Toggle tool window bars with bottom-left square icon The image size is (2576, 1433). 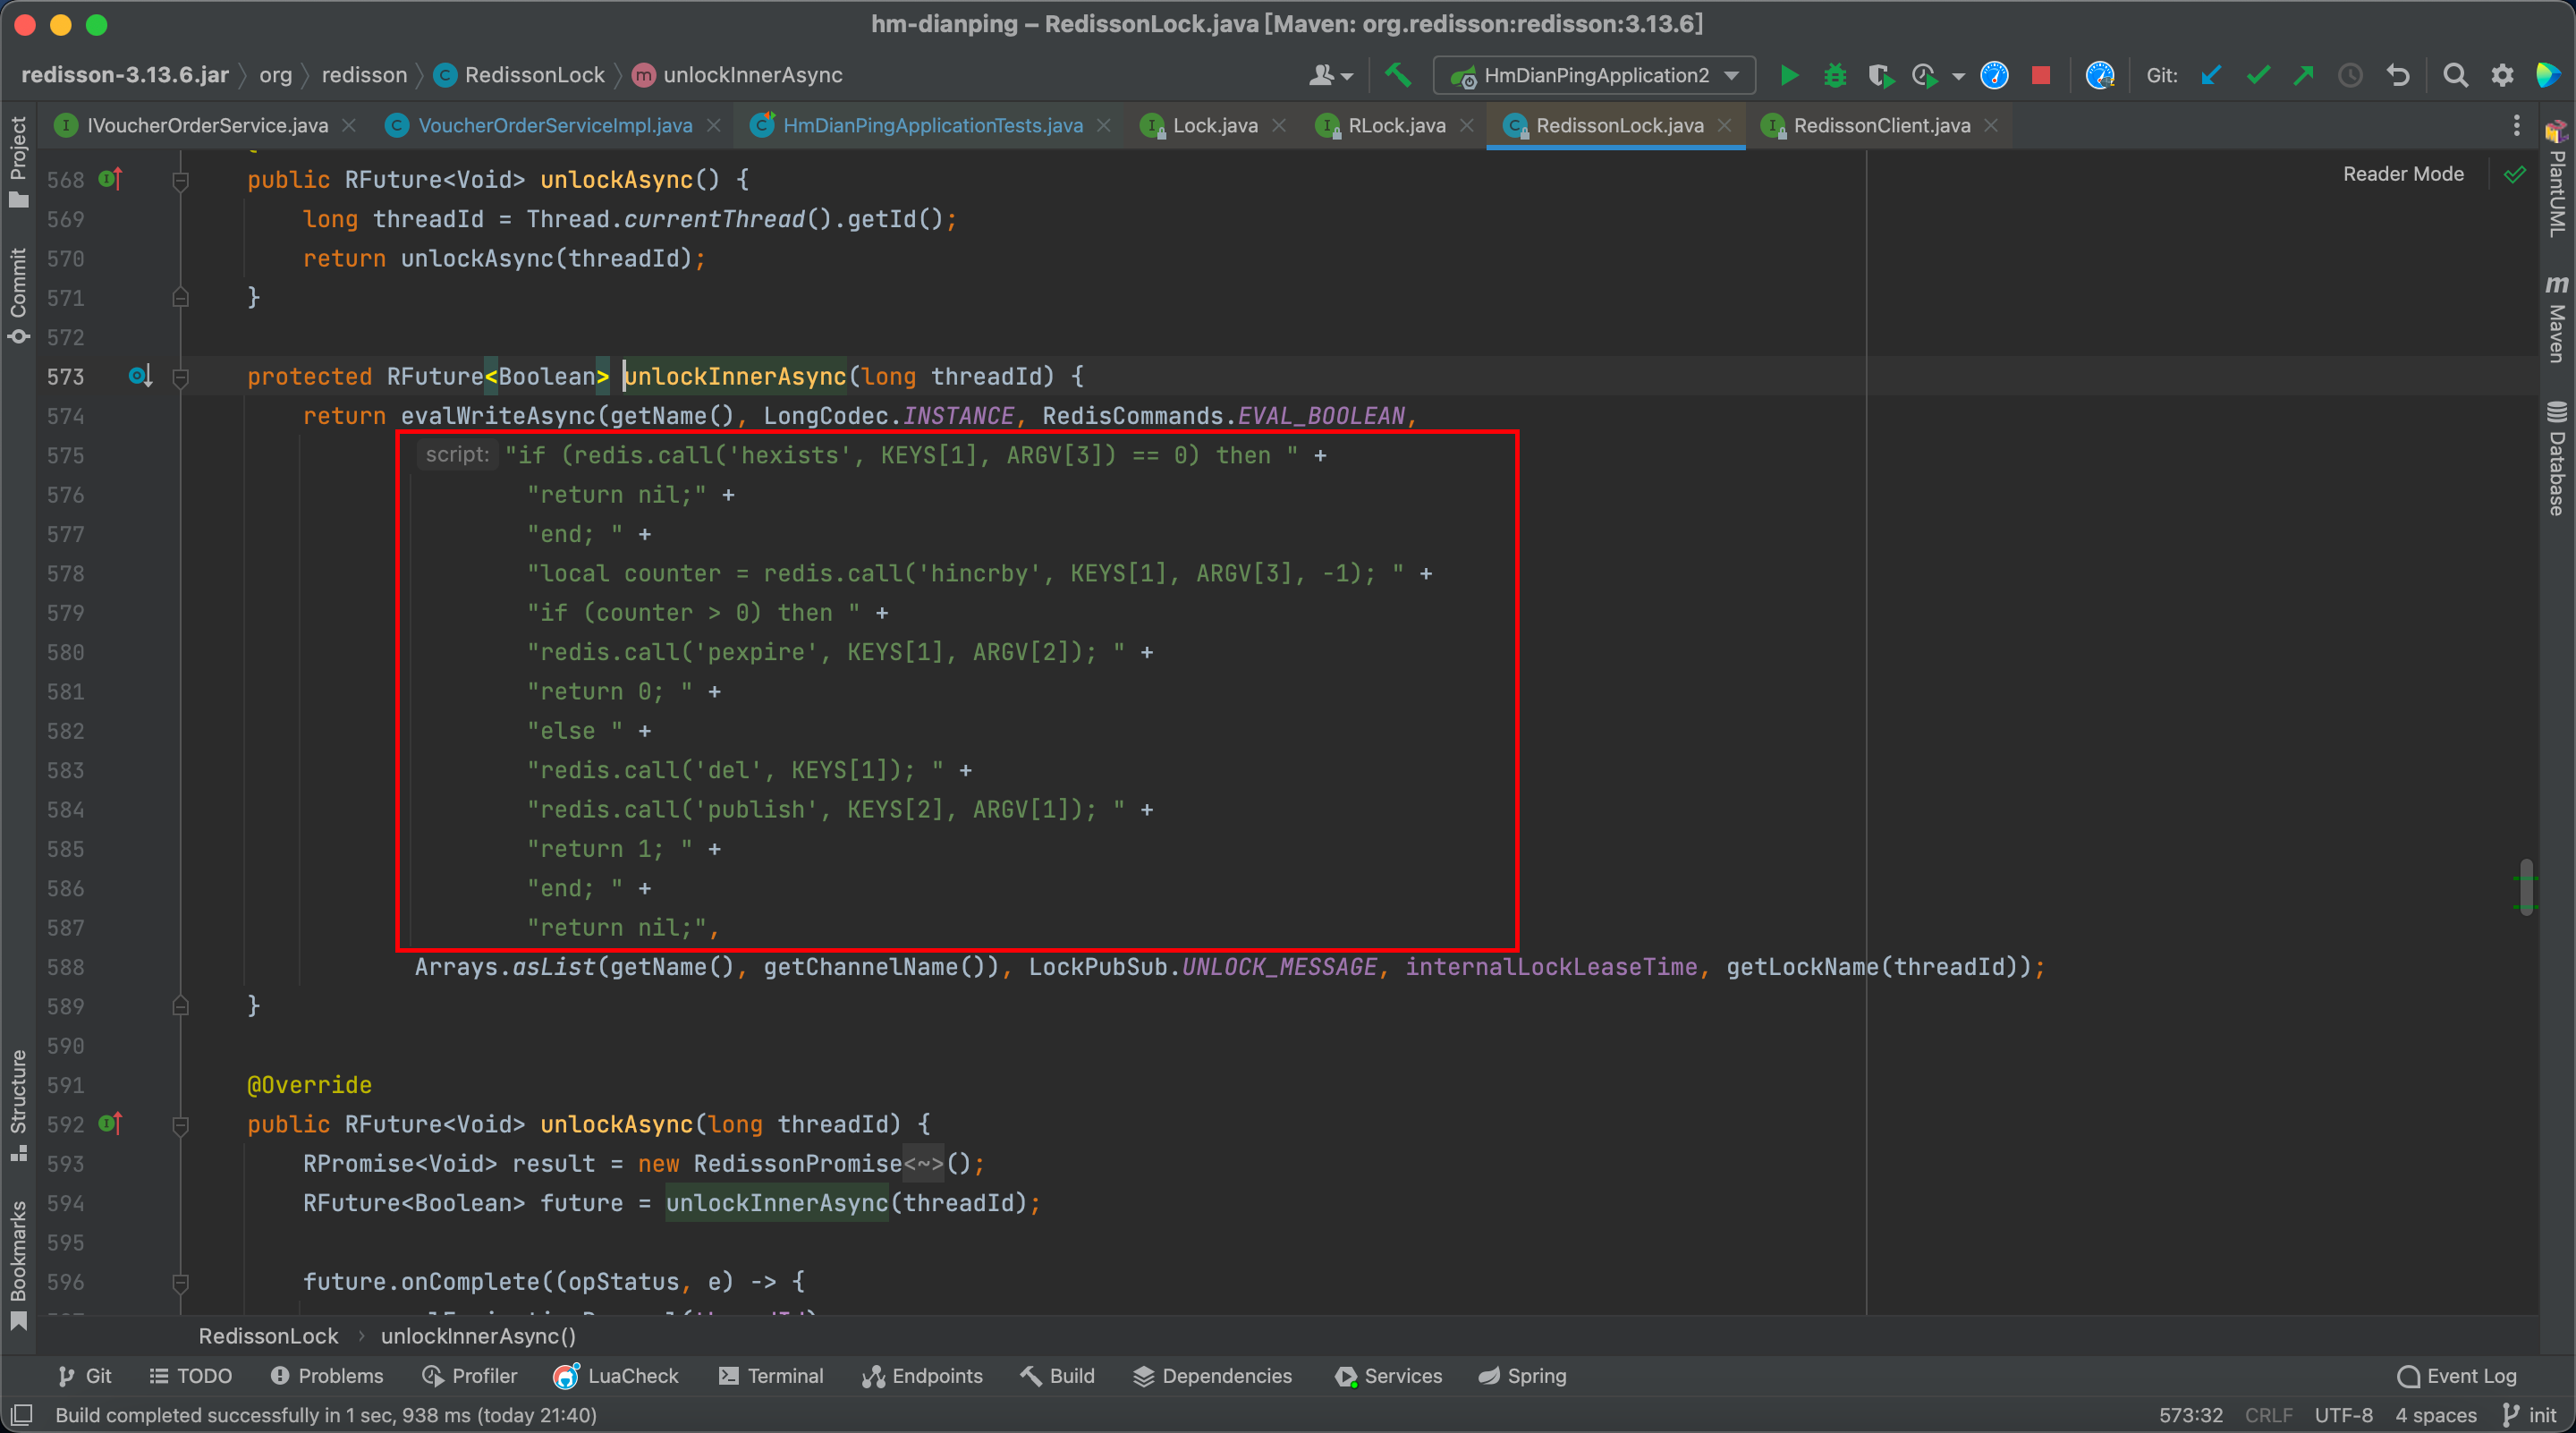coord(22,1414)
